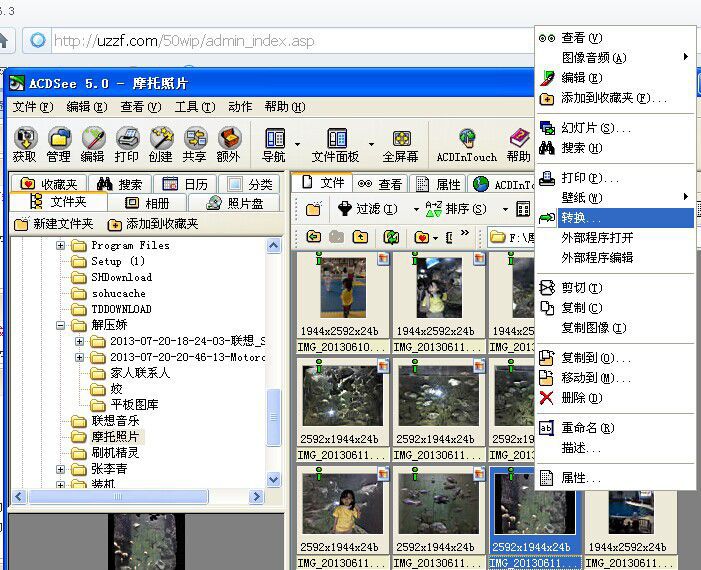Open the 创建 (Create) wand icon
This screenshot has width=701, height=570.
tap(161, 144)
